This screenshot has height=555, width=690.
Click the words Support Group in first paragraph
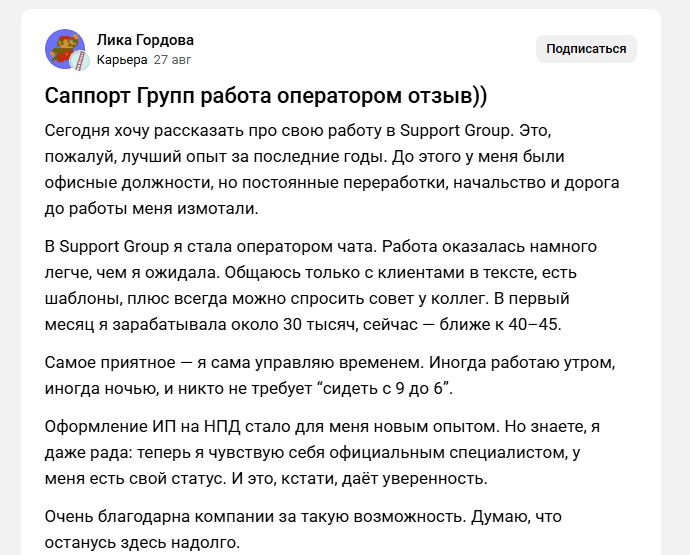point(456,131)
